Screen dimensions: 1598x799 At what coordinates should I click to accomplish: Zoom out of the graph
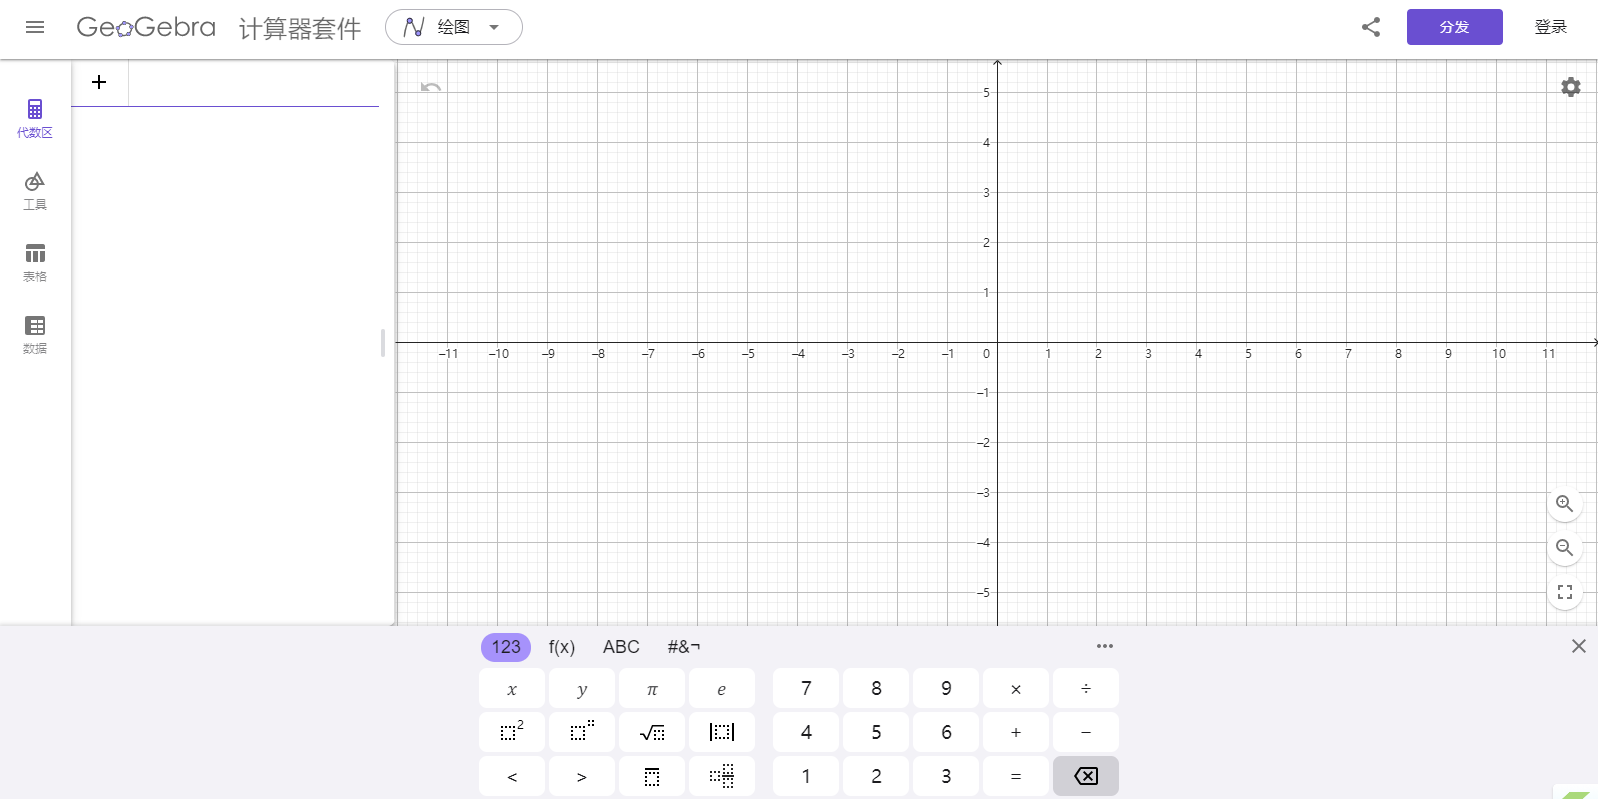point(1564,548)
